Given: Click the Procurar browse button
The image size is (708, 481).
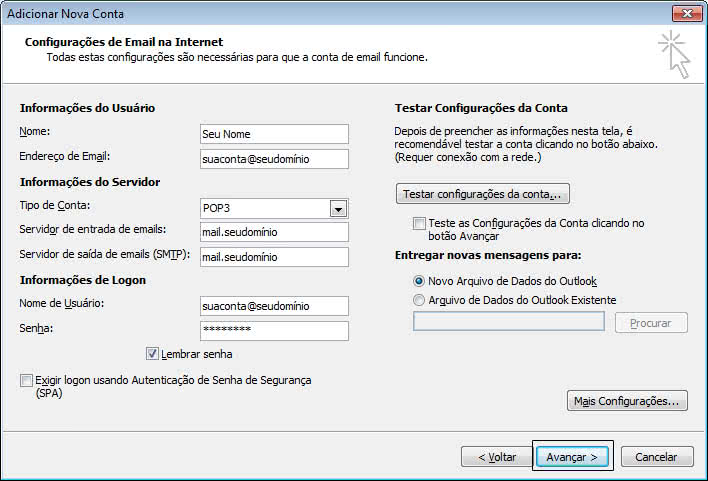Looking at the screenshot, I should [x=651, y=323].
